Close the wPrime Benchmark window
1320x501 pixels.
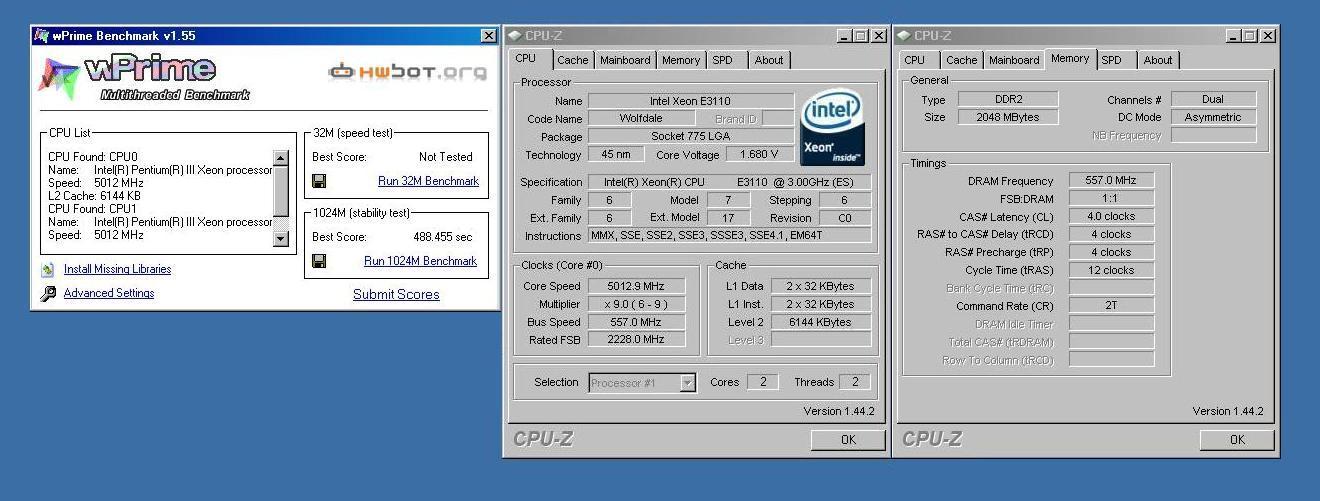pyautogui.click(x=488, y=36)
